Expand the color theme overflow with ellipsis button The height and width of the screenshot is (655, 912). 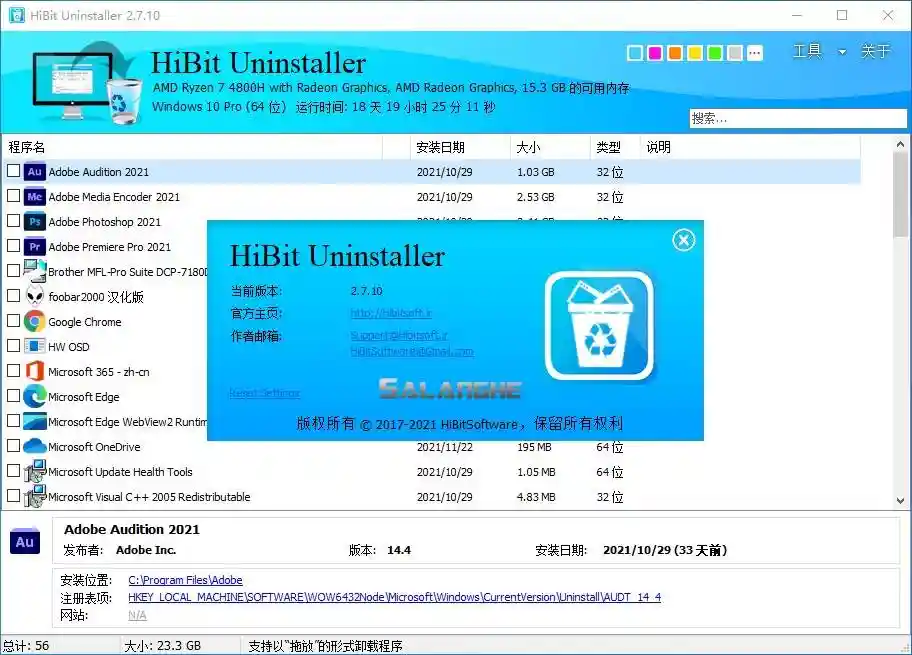755,51
